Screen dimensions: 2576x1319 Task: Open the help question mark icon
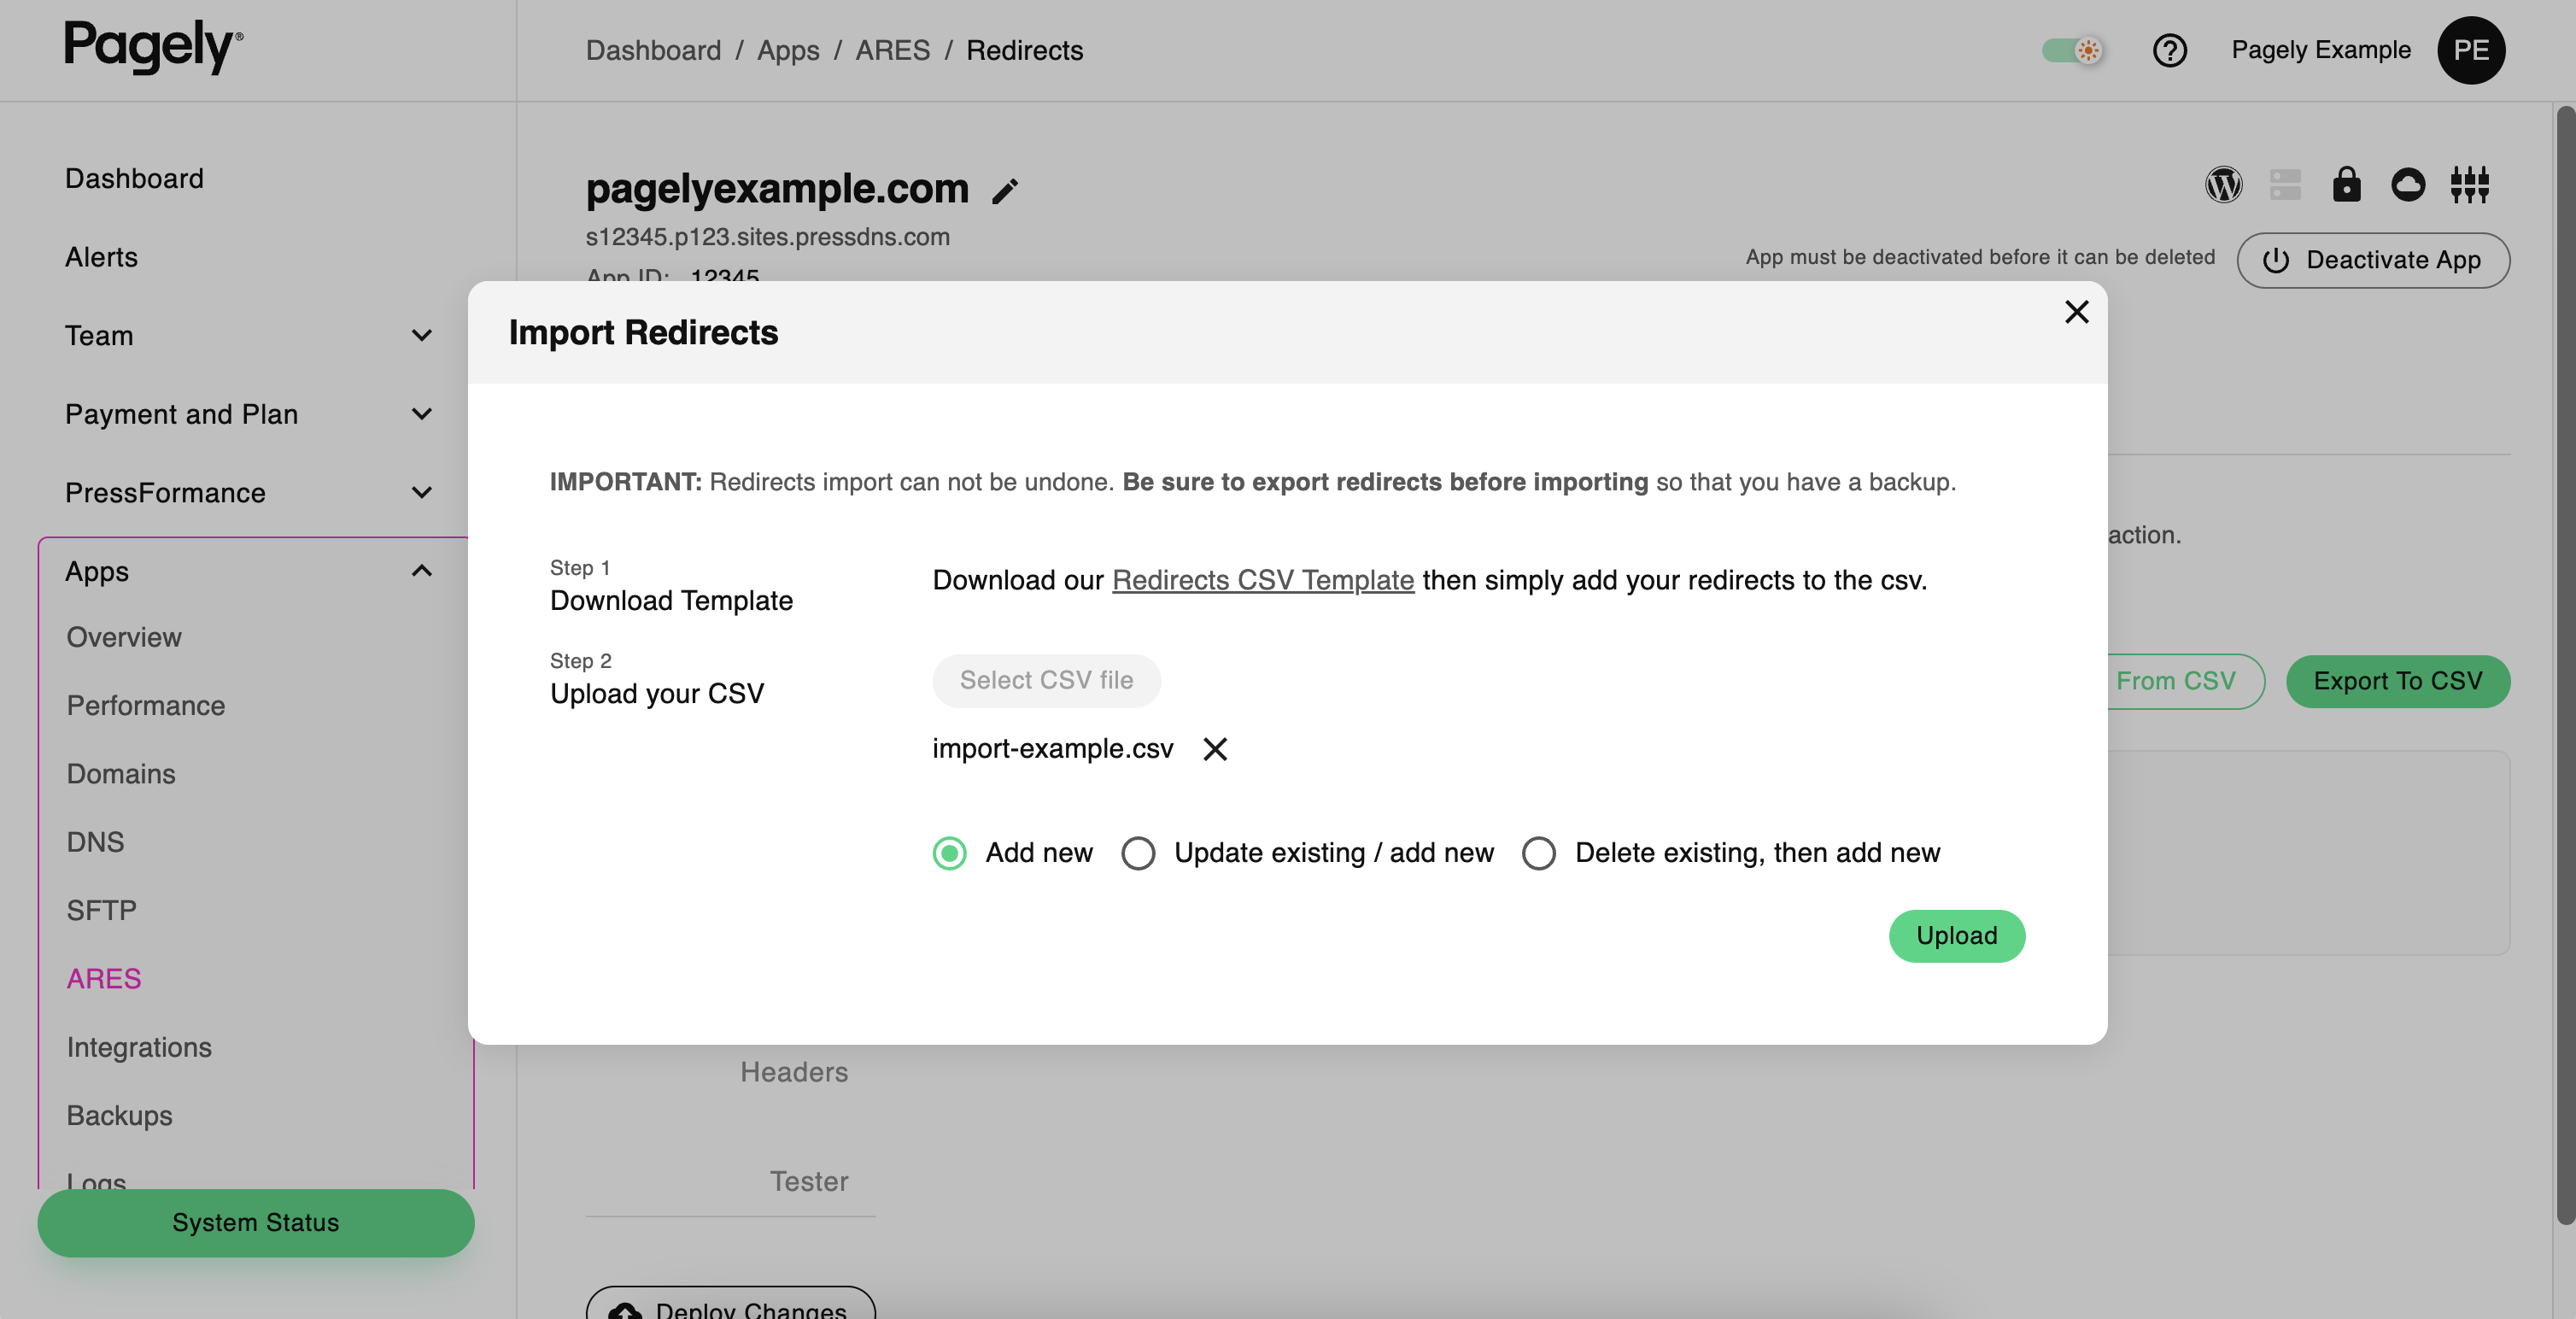2169,50
